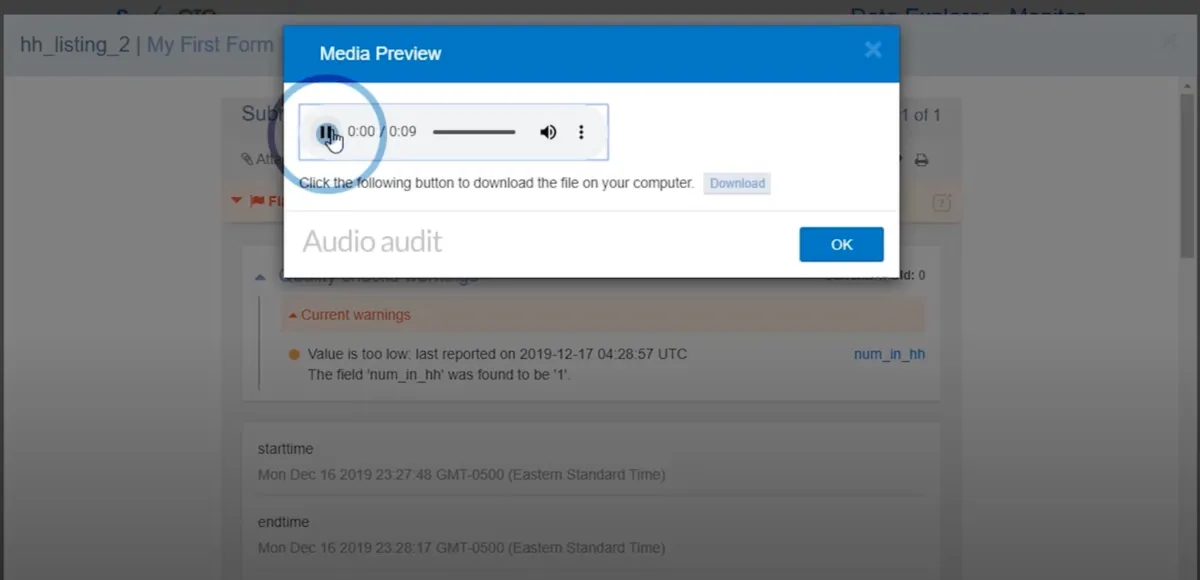
Task: Click the orange warning dot indicator
Action: 294,354
